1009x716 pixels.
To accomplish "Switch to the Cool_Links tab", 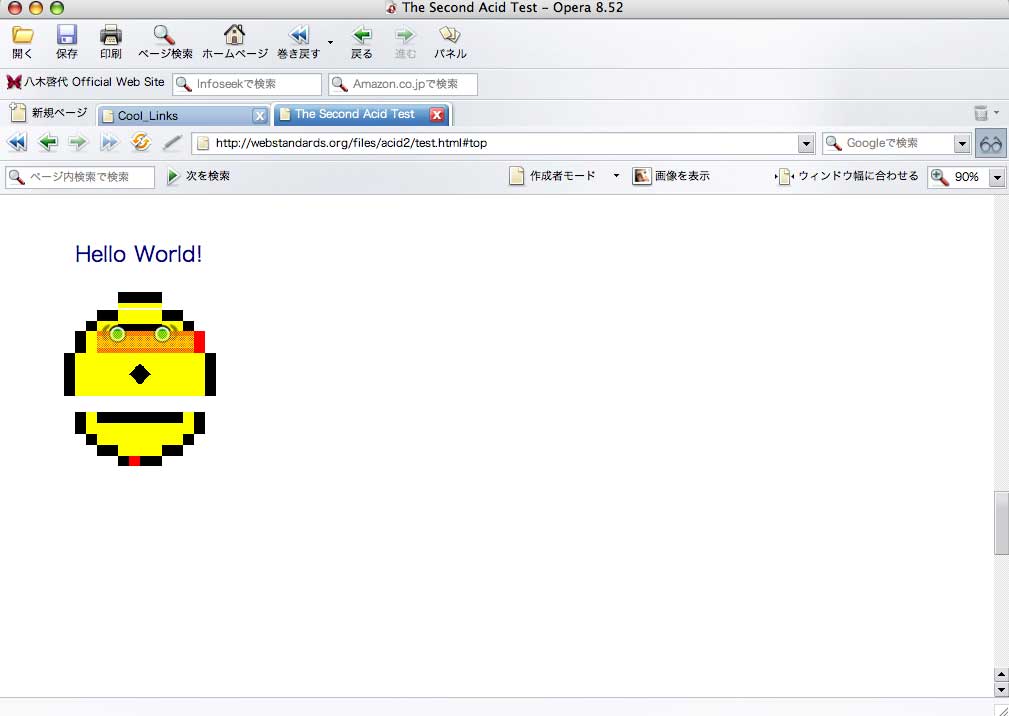I will [176, 116].
